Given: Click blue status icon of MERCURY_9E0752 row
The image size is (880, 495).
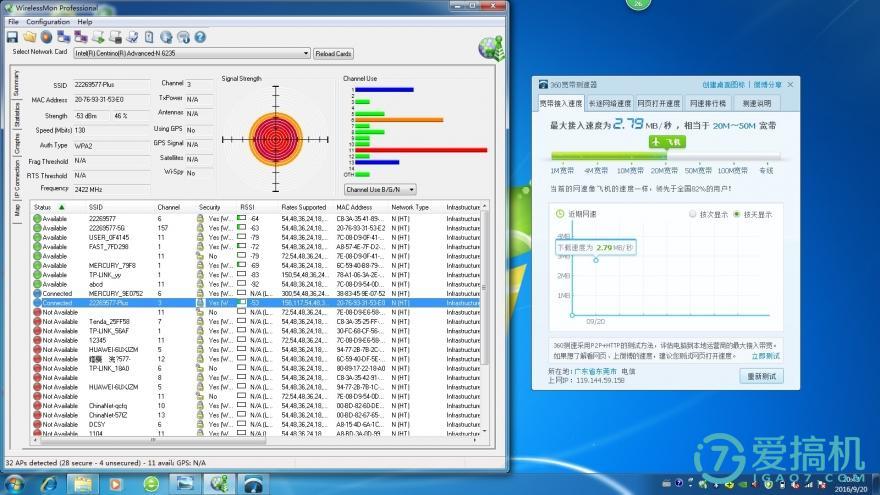Looking at the screenshot, I should tap(37, 294).
